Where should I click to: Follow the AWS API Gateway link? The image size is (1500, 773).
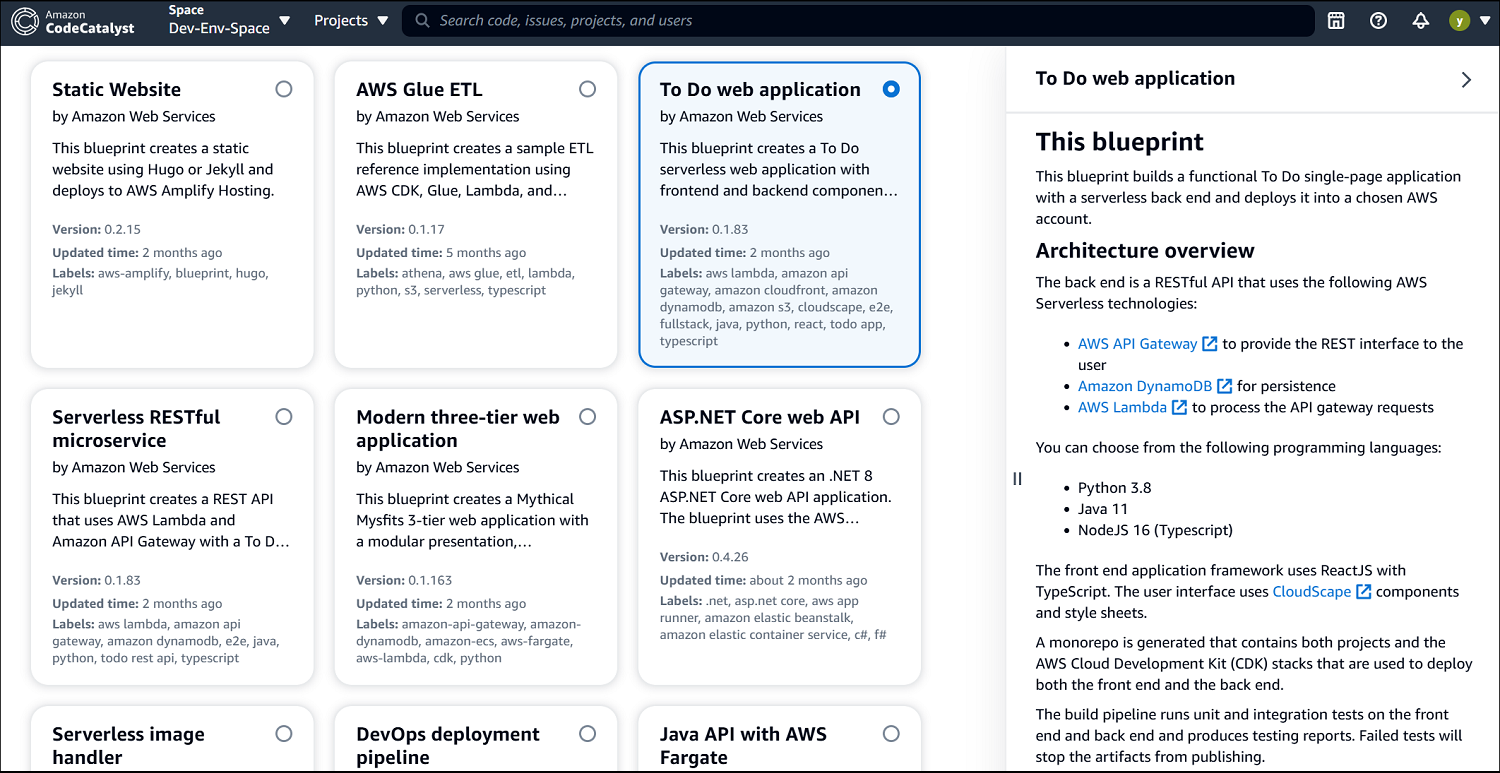[x=1137, y=344]
